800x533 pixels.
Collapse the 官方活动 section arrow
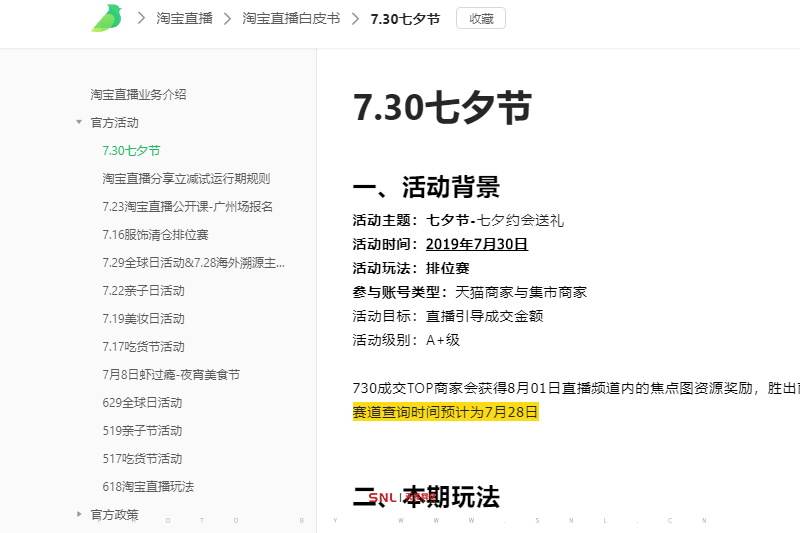pos(79,122)
